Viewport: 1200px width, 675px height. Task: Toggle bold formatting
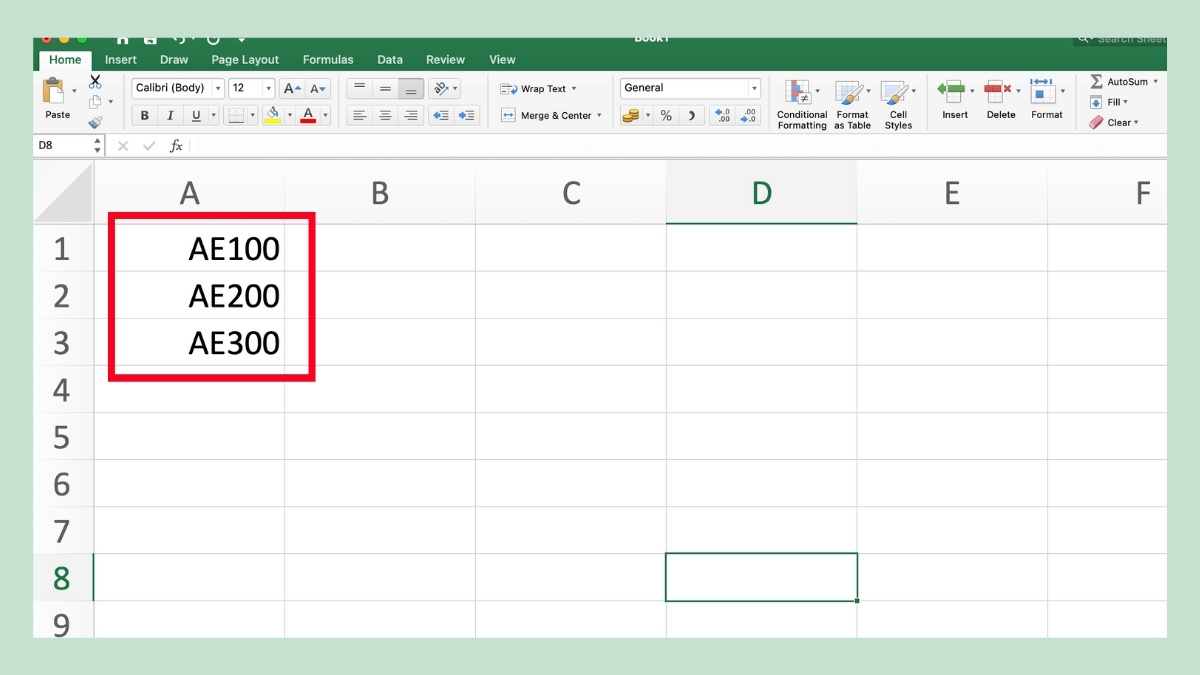point(144,114)
